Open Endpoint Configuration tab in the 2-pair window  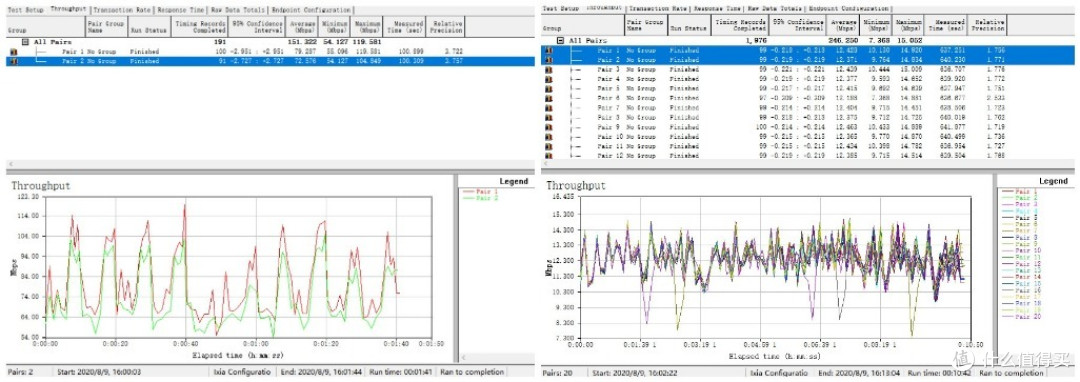pyautogui.click(x=310, y=10)
